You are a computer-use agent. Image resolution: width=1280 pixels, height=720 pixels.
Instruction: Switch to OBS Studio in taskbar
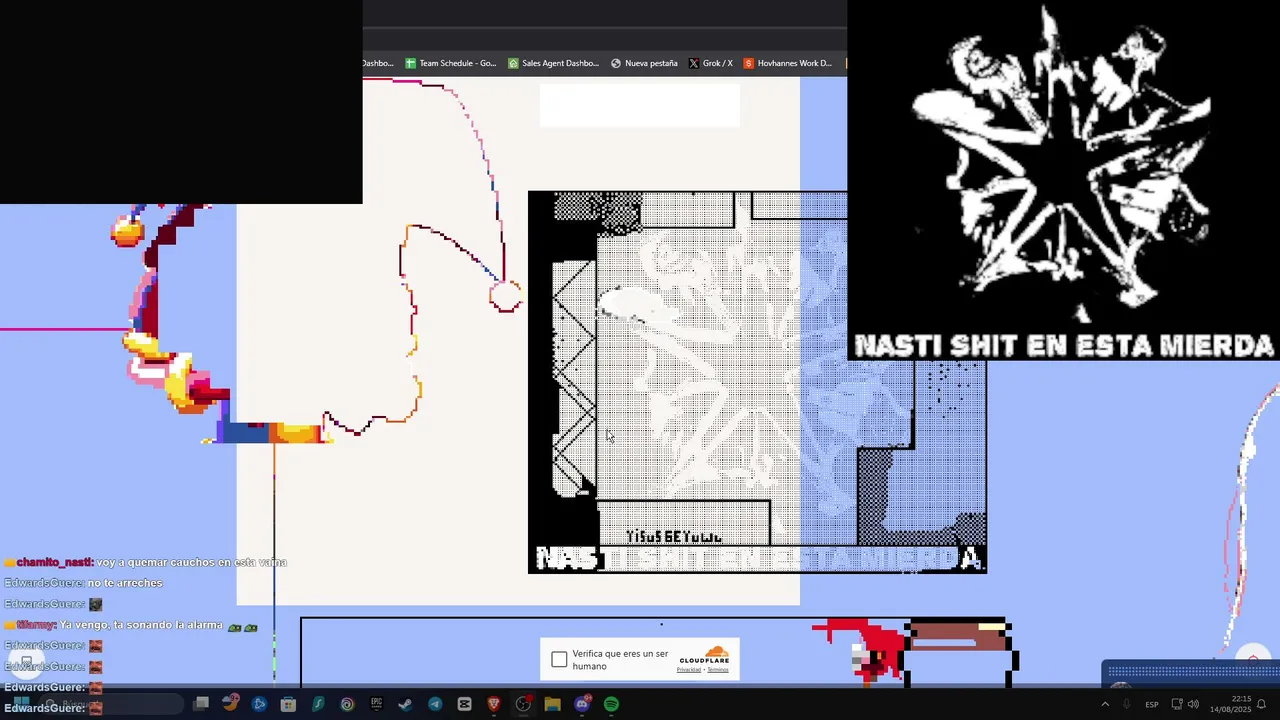(x=523, y=704)
